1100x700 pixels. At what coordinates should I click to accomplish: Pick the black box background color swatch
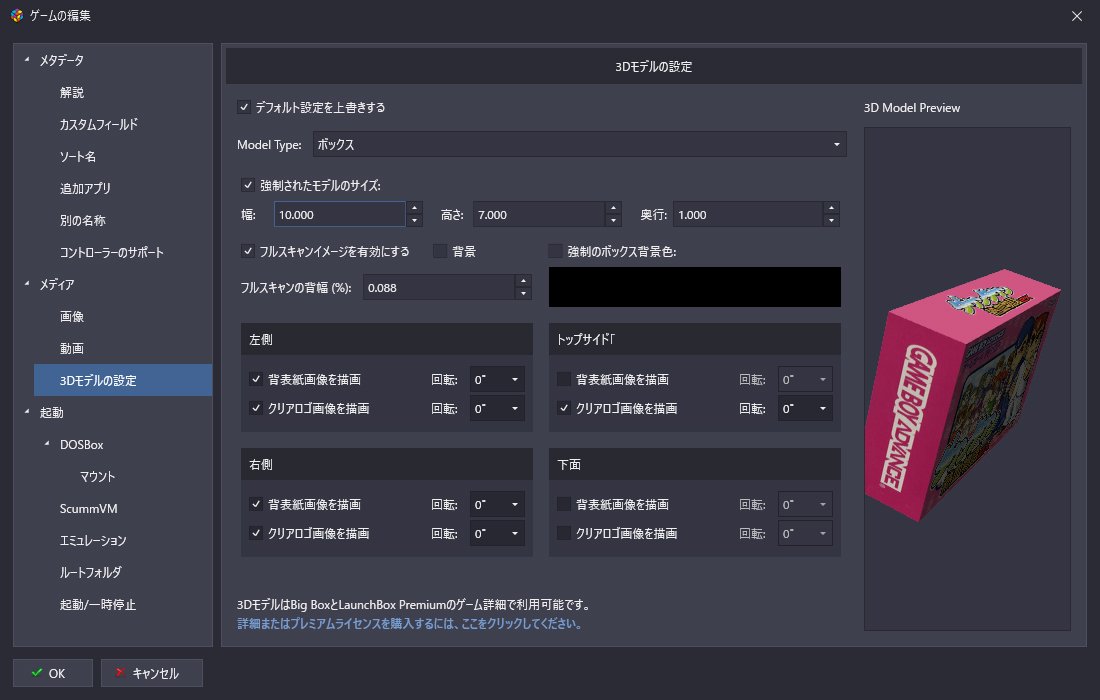[695, 287]
